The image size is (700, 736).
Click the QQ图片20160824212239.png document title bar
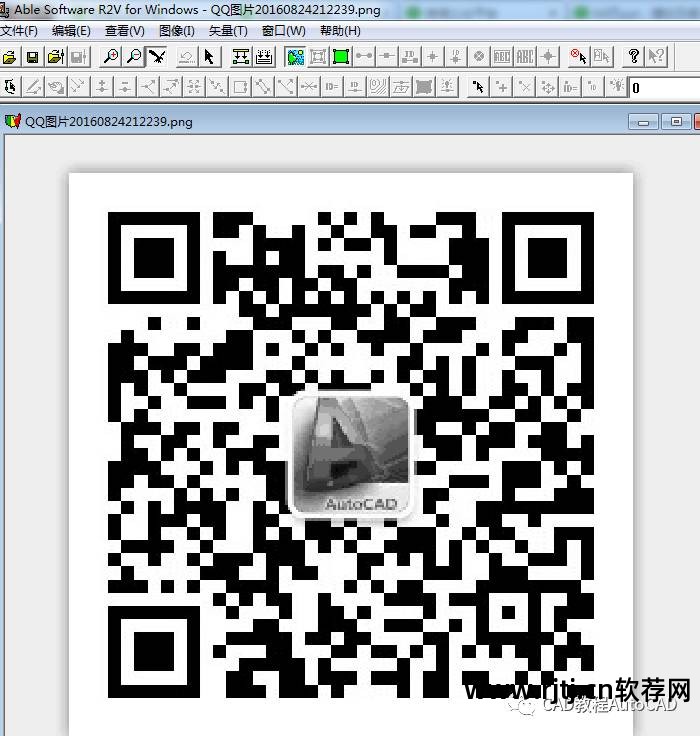tap(350, 122)
